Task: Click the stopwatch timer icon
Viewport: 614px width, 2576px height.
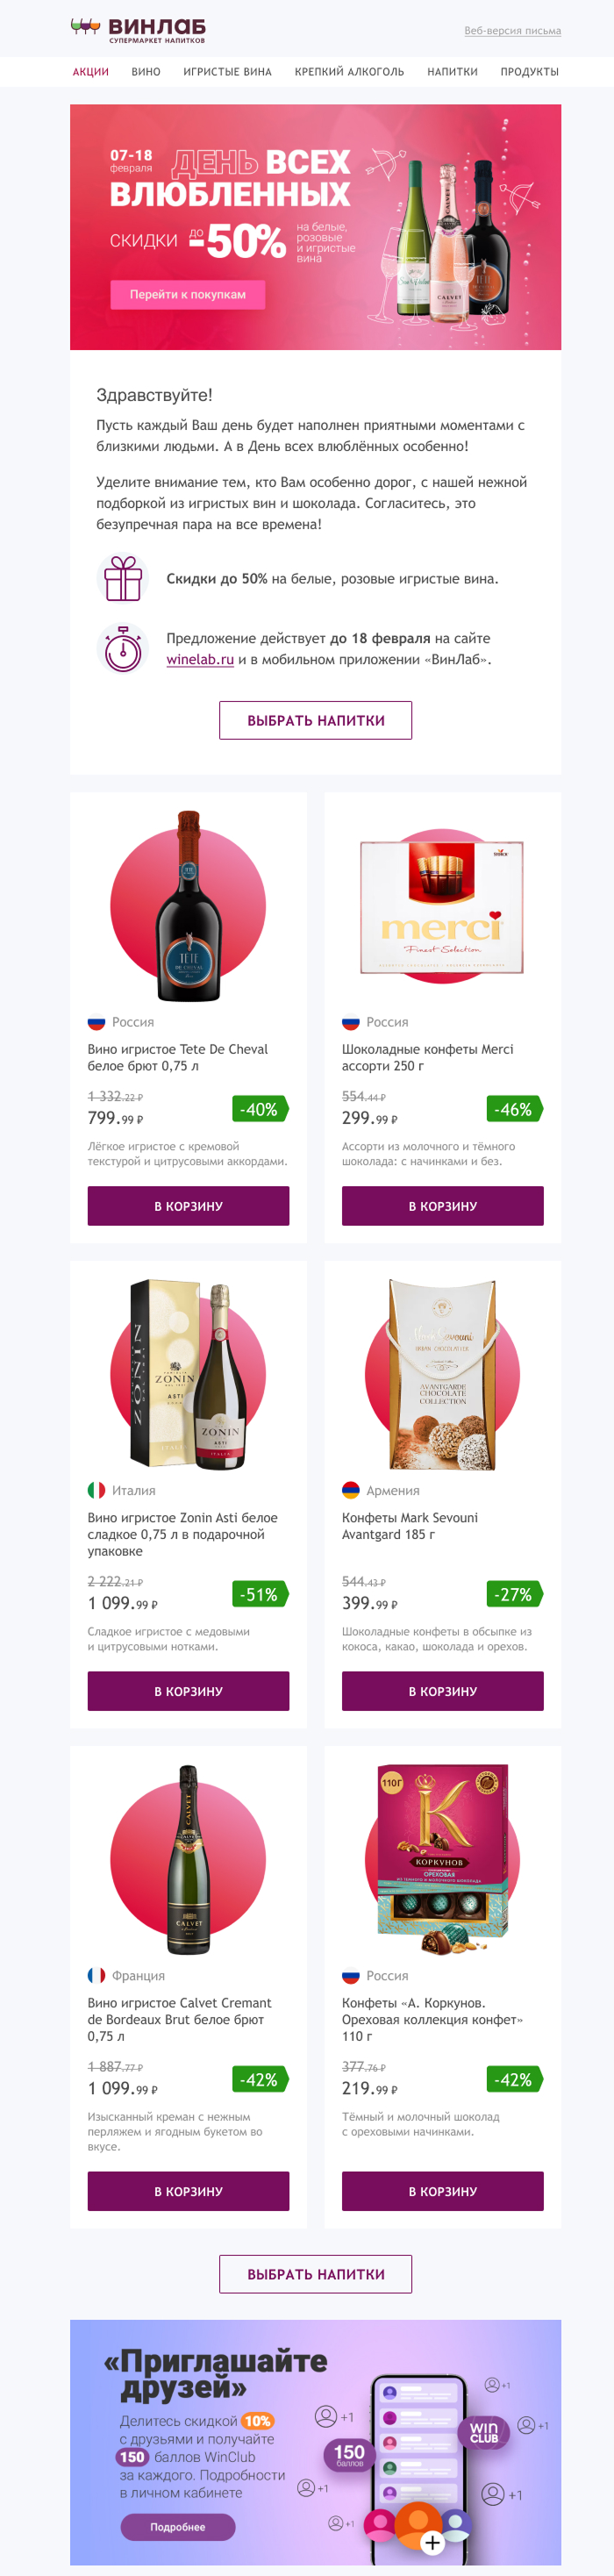Action: 123,648
